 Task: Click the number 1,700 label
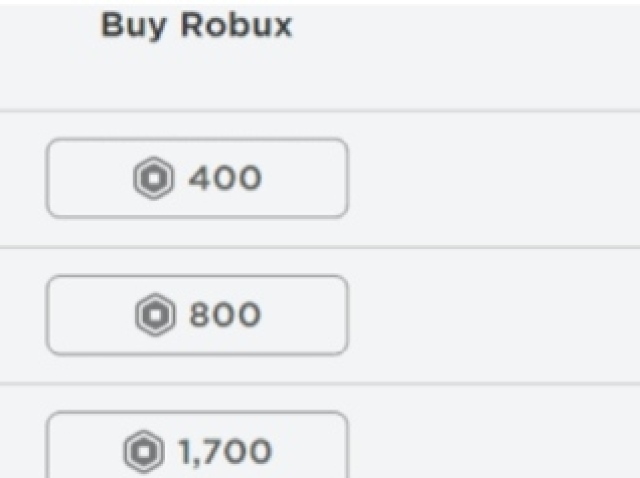(225, 452)
